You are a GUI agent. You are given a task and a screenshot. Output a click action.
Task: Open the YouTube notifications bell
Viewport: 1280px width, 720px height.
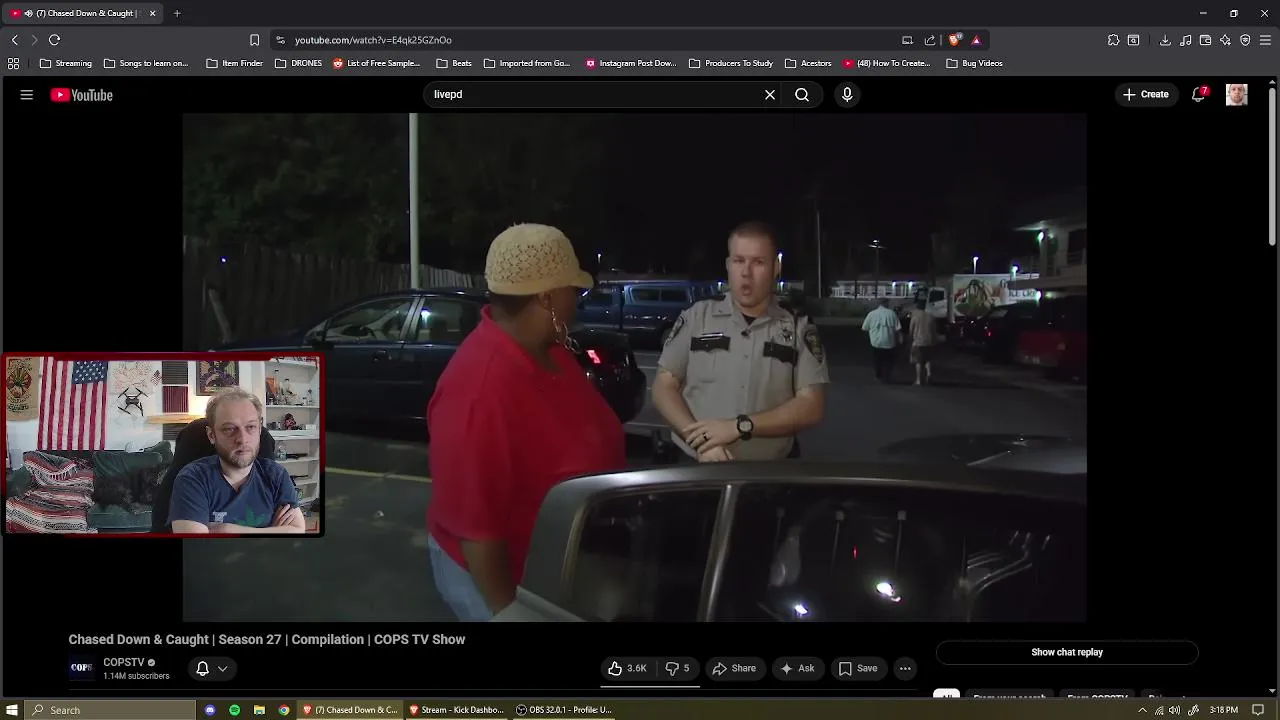click(1198, 94)
